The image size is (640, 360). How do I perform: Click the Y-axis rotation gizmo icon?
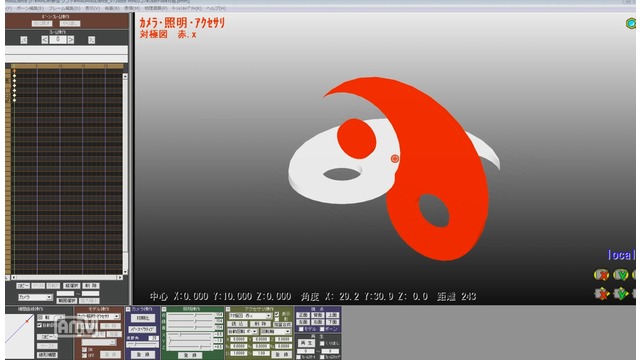(620, 275)
